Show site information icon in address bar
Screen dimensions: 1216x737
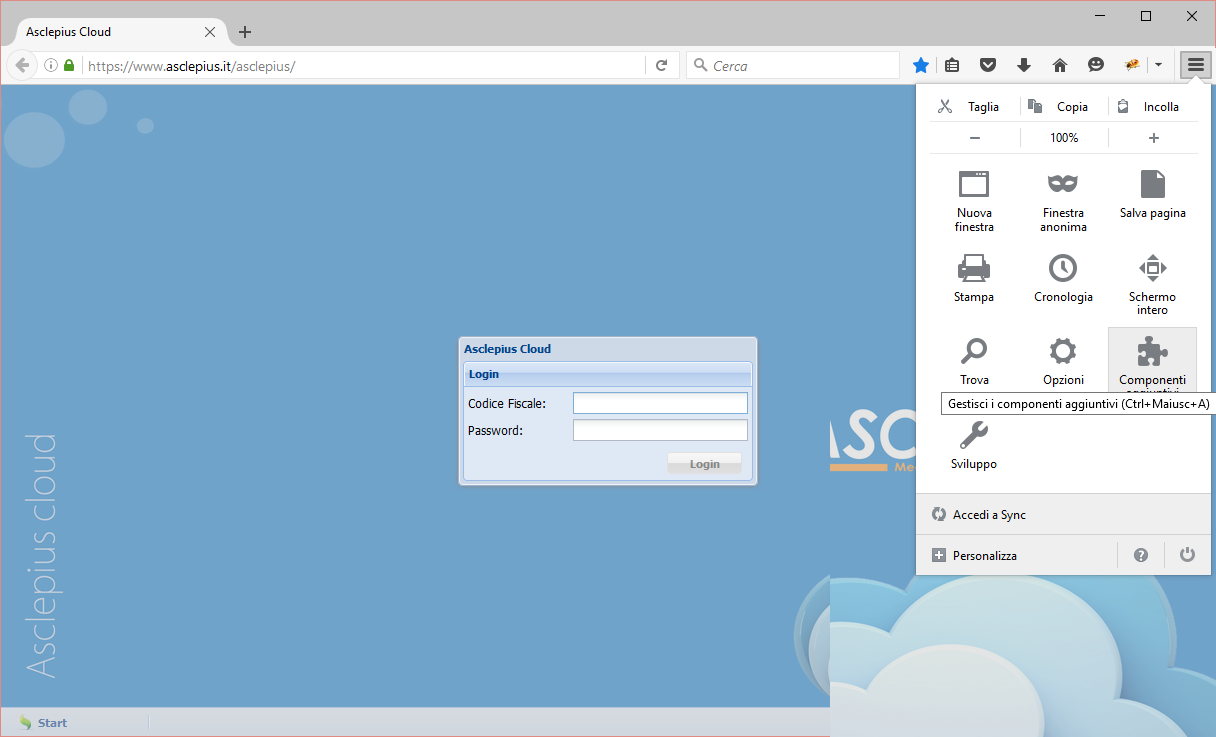coord(51,65)
